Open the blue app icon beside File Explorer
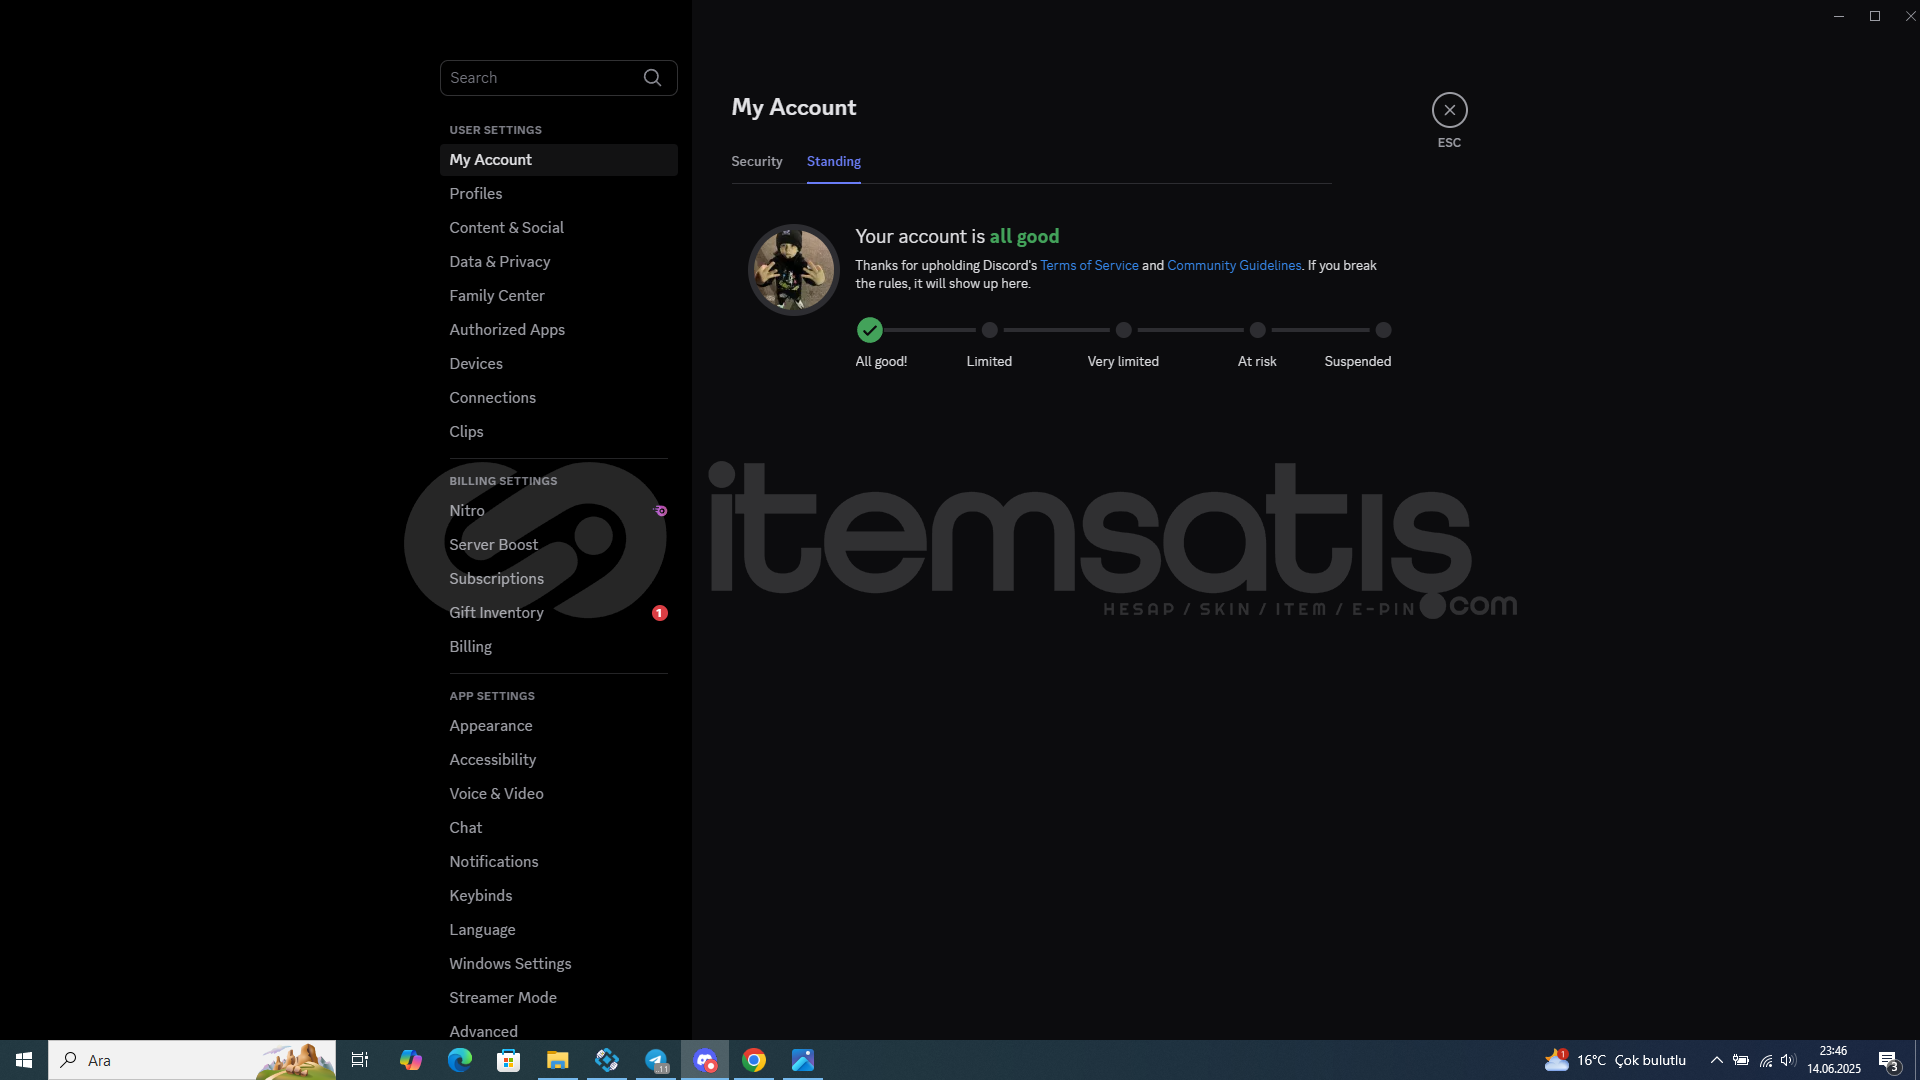Screen dimensions: 1920x1080 tap(607, 1060)
